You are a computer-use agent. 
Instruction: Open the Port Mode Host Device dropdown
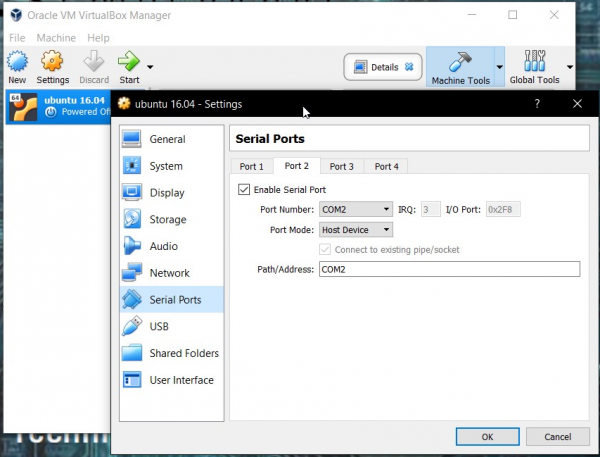click(x=355, y=230)
